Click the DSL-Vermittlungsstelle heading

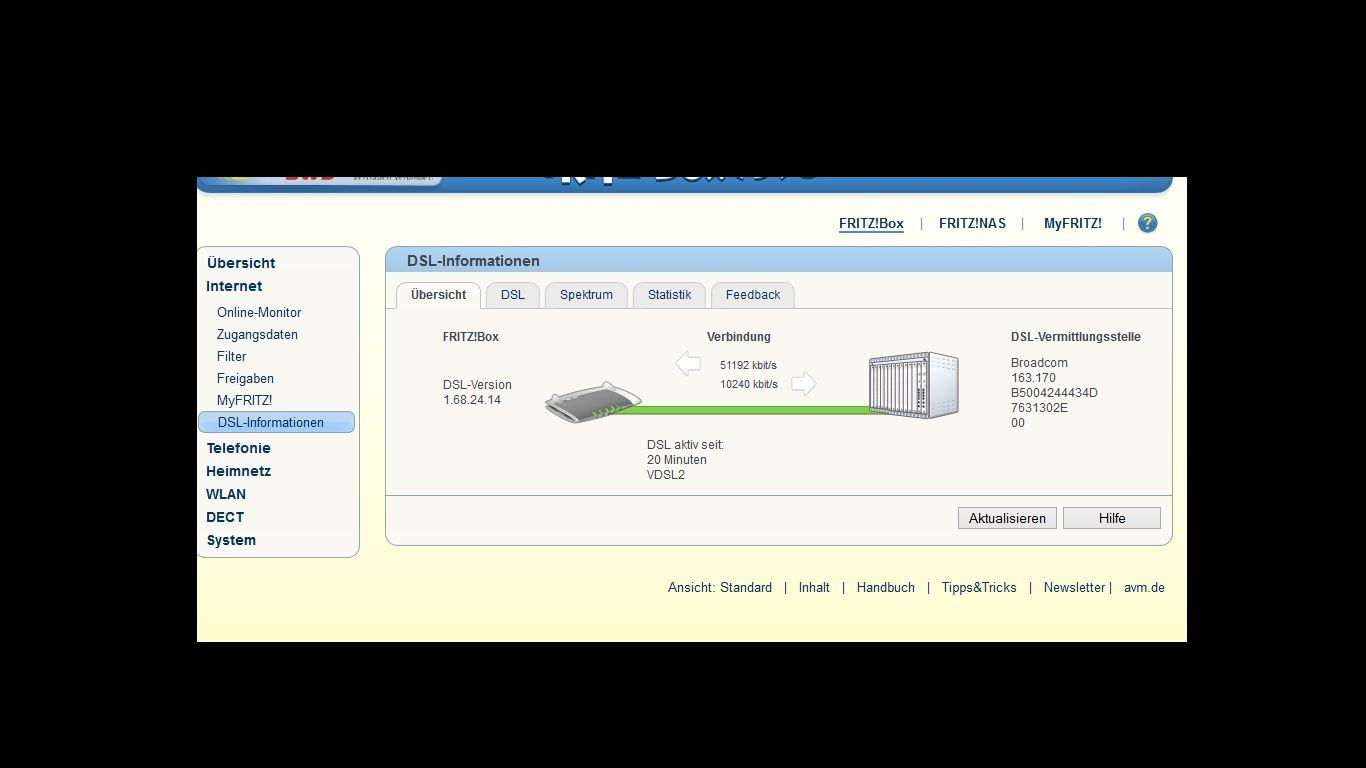(x=1076, y=337)
